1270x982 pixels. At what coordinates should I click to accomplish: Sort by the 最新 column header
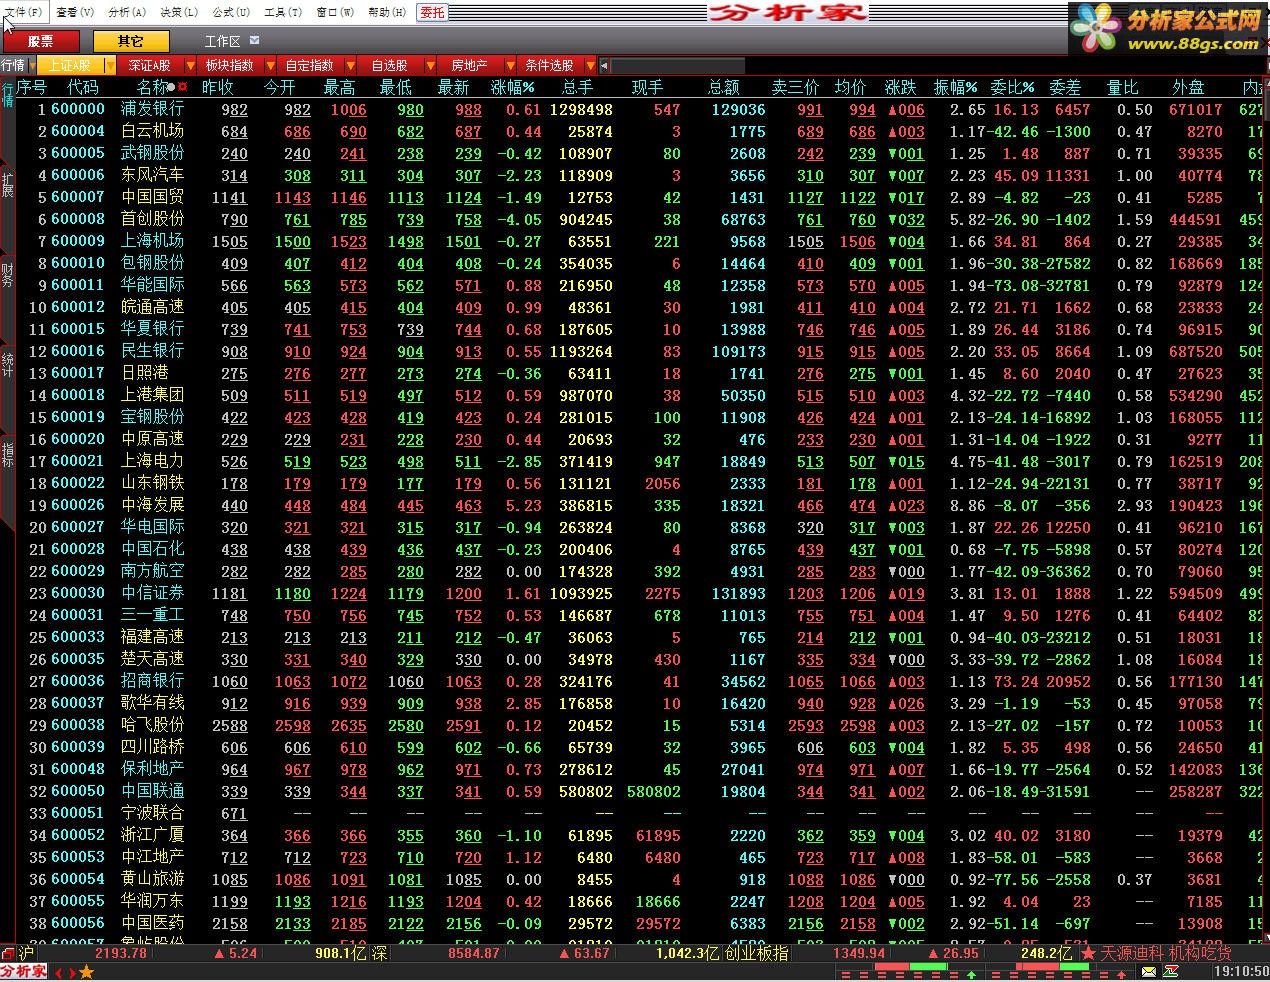click(453, 88)
